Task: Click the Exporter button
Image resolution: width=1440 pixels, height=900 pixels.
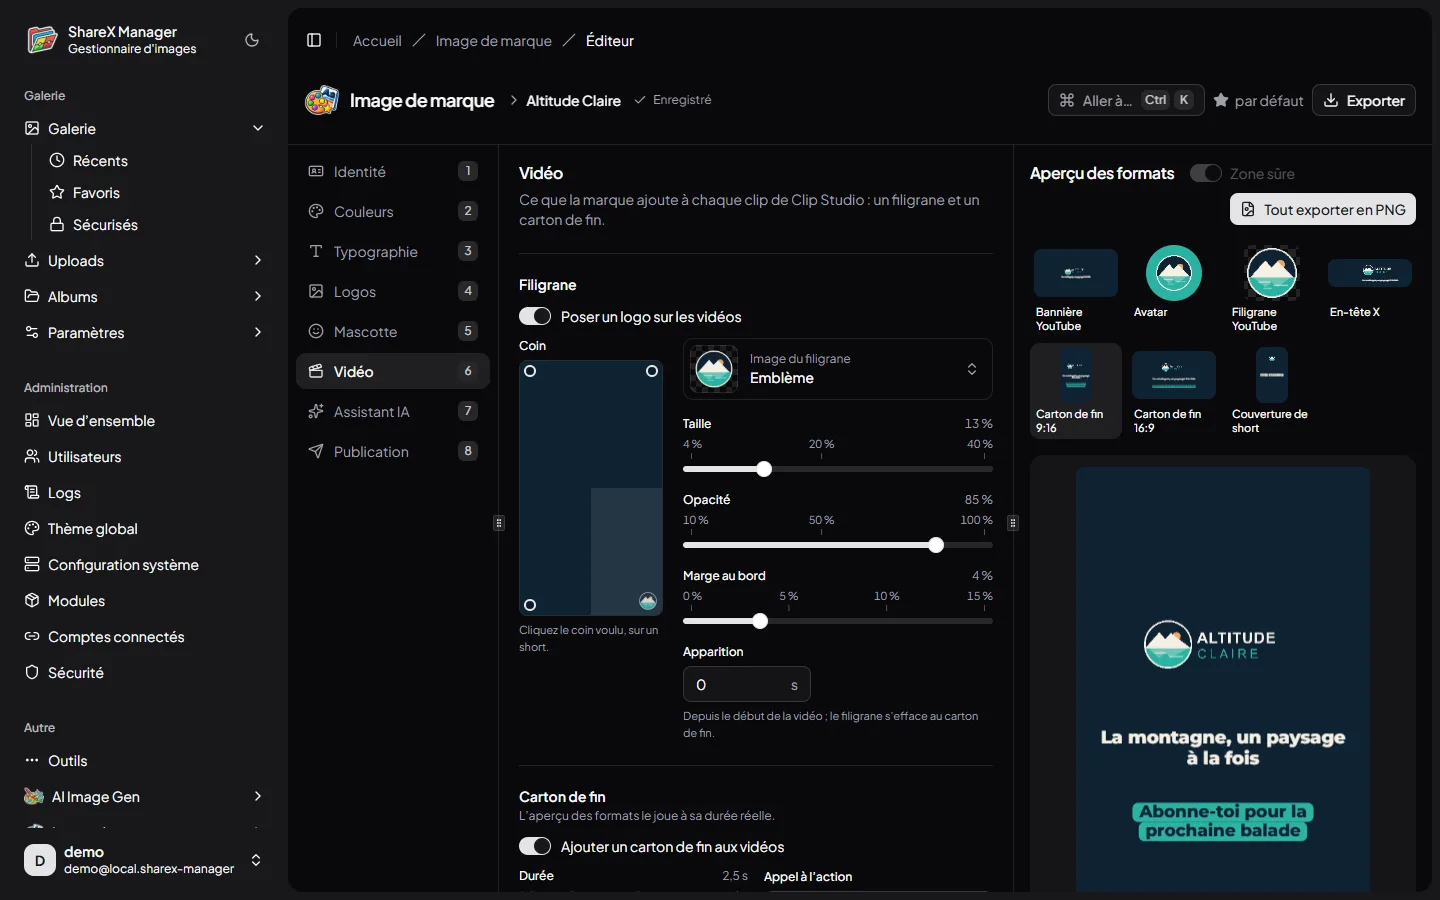Action: pos(1364,100)
